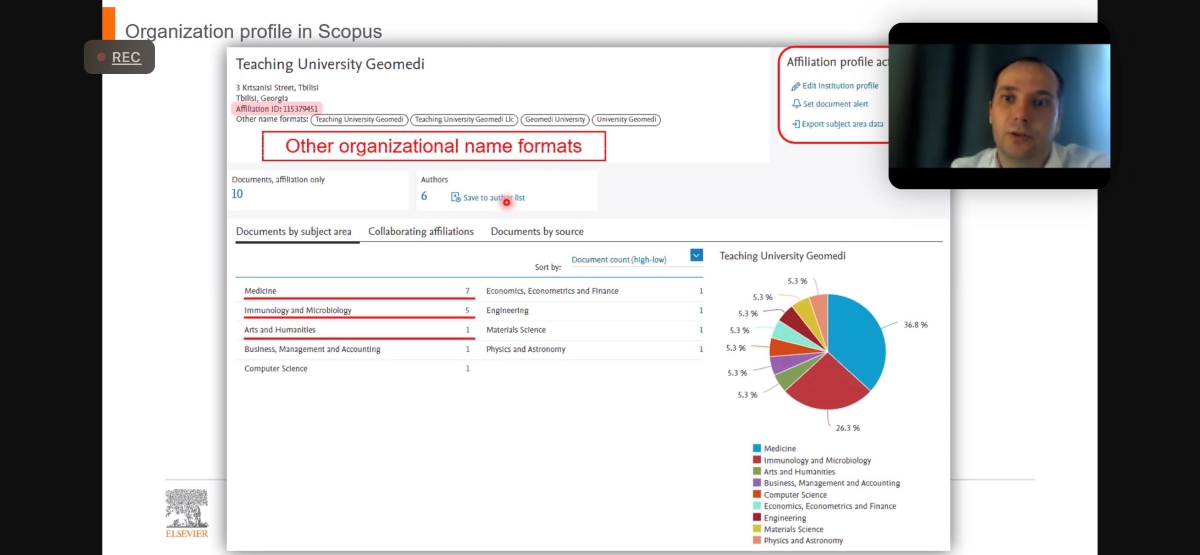1200x555 pixels.
Task: Switch to Collaborating affiliations tab
Action: pos(421,232)
